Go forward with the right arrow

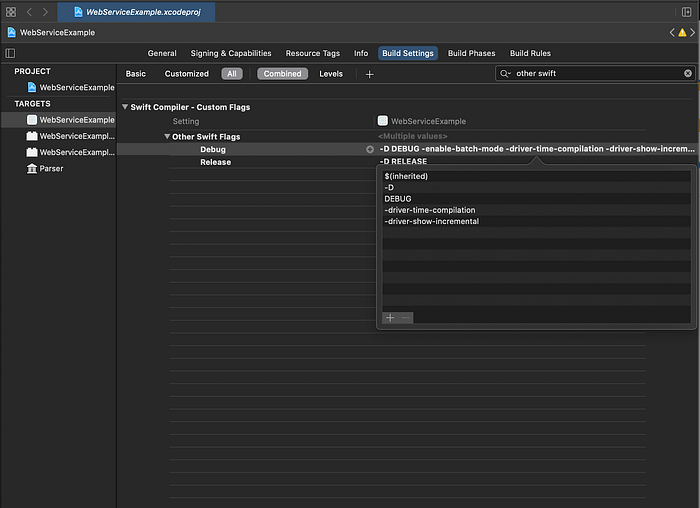(x=45, y=12)
